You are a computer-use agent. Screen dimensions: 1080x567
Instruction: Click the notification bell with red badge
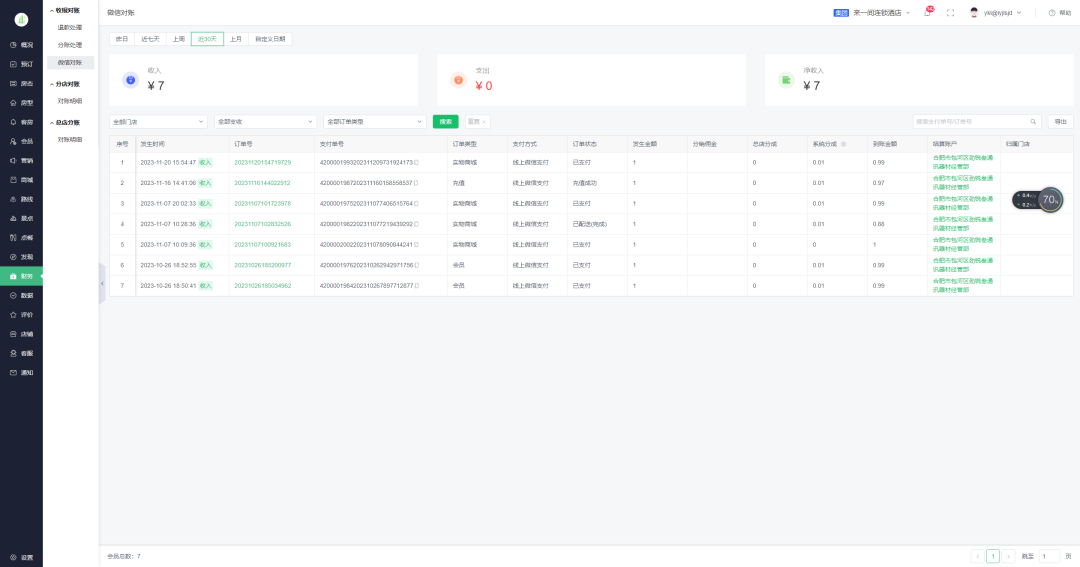point(927,12)
